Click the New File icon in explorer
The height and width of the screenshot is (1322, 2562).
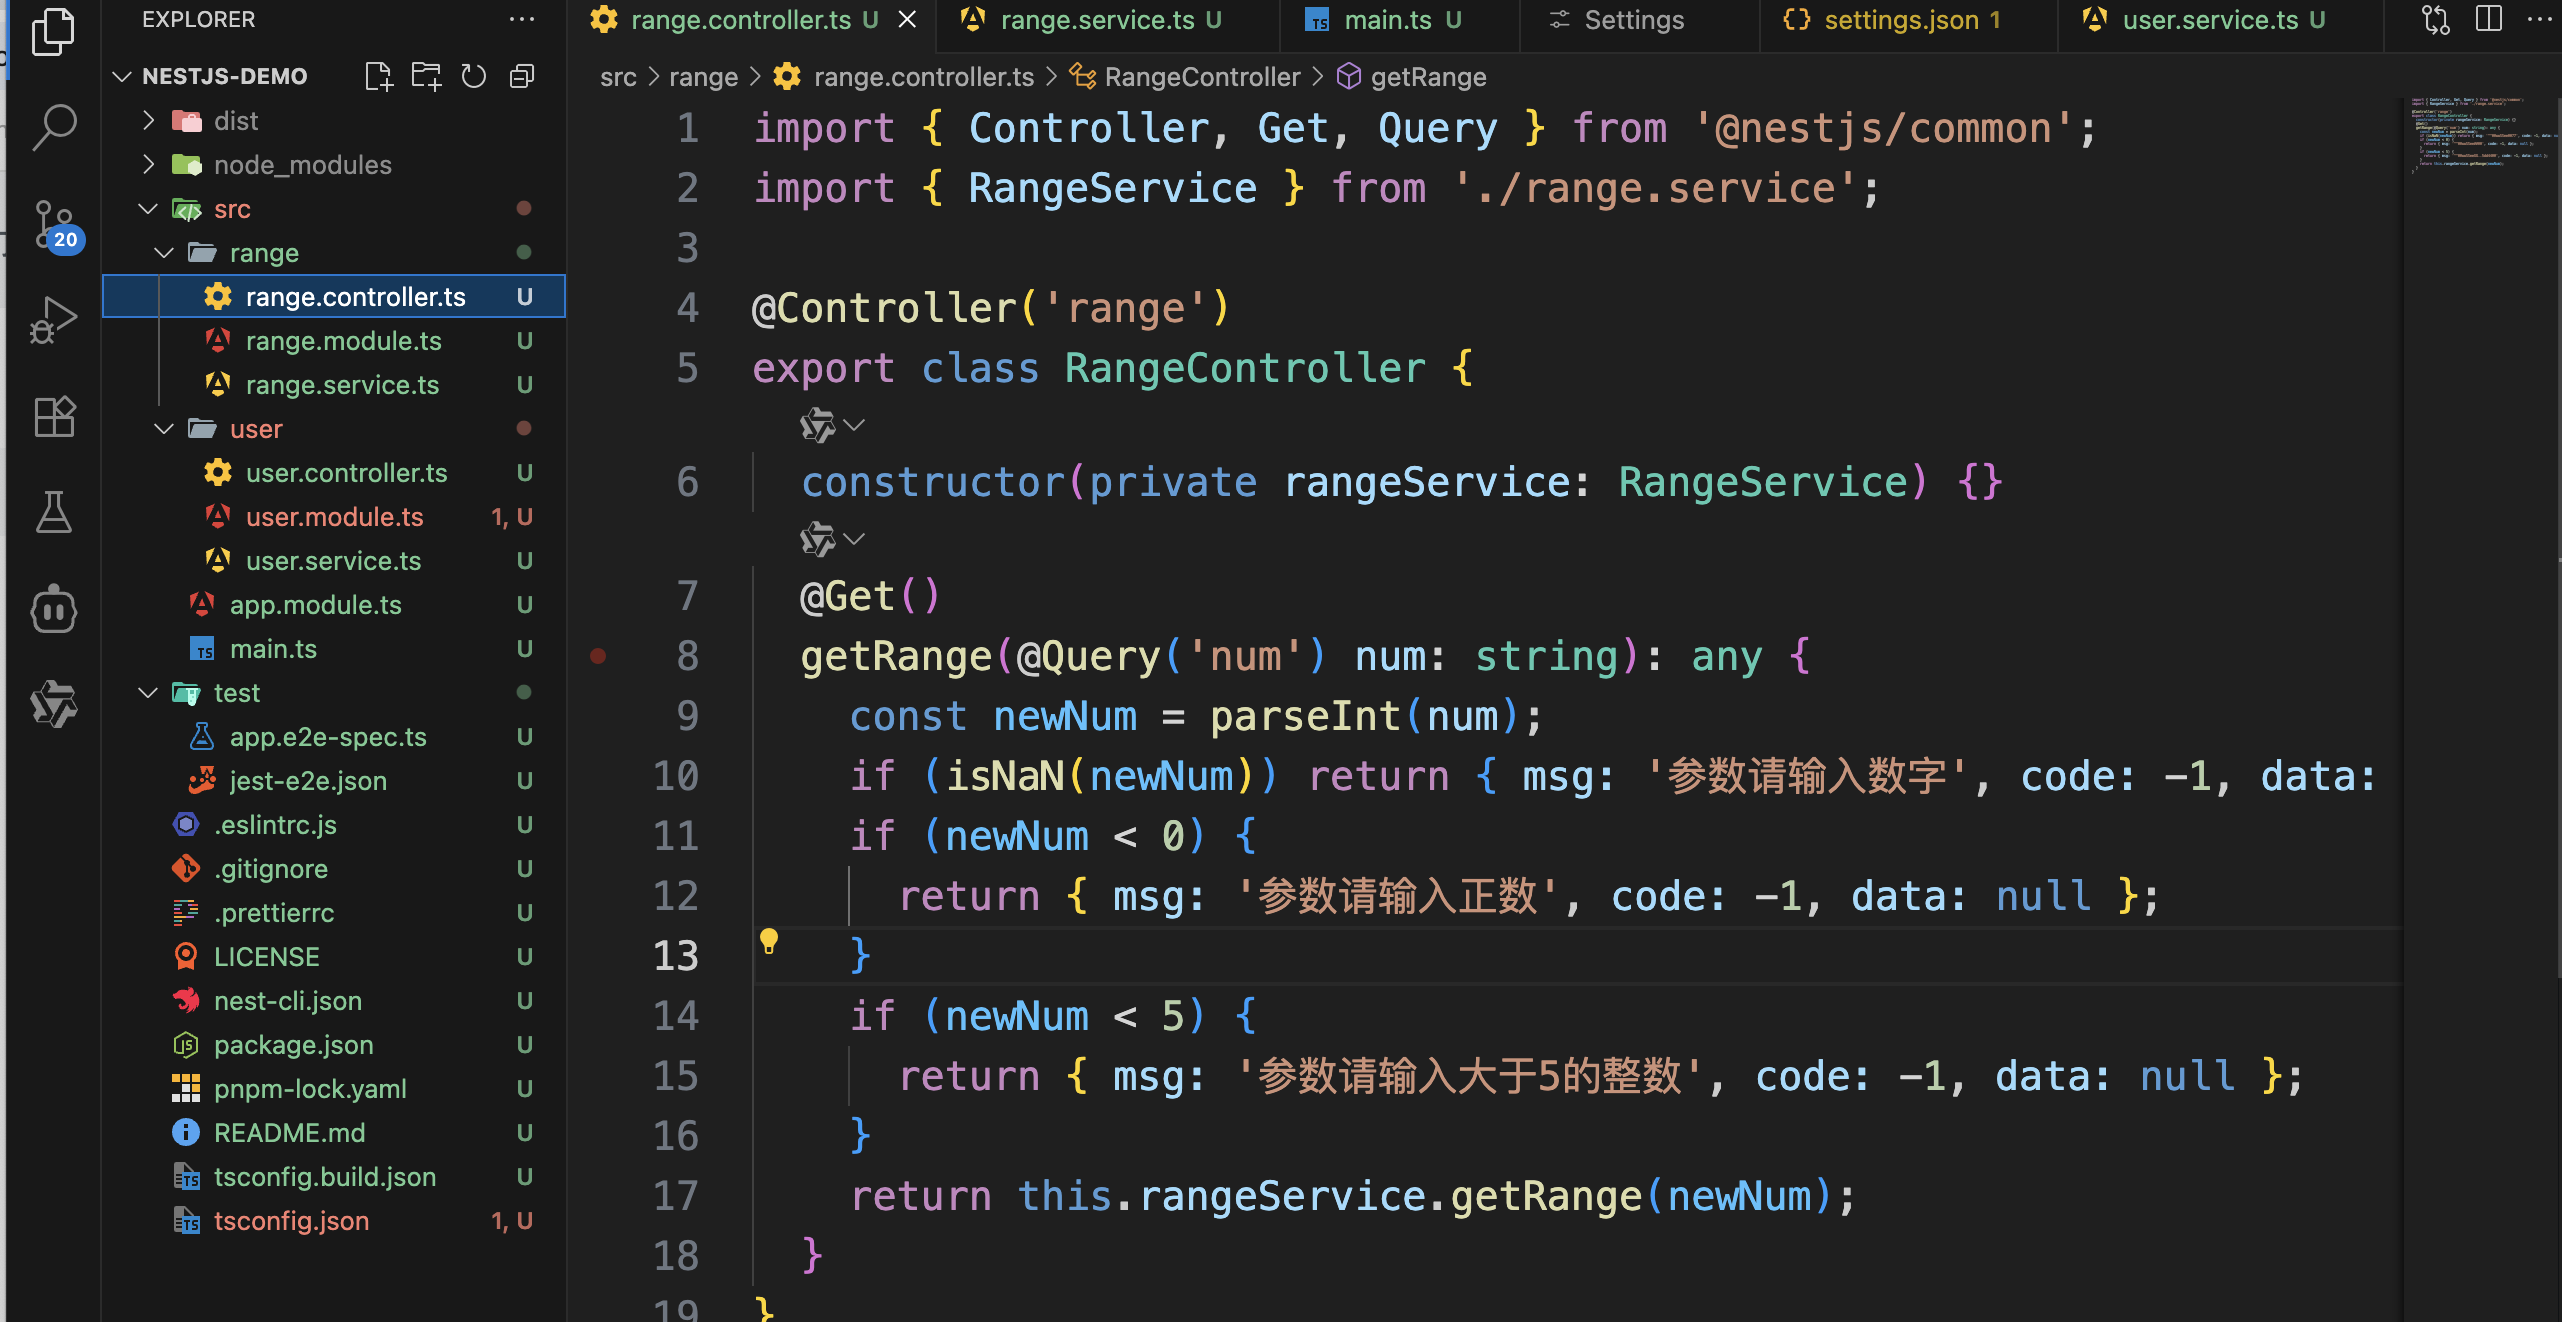378,76
